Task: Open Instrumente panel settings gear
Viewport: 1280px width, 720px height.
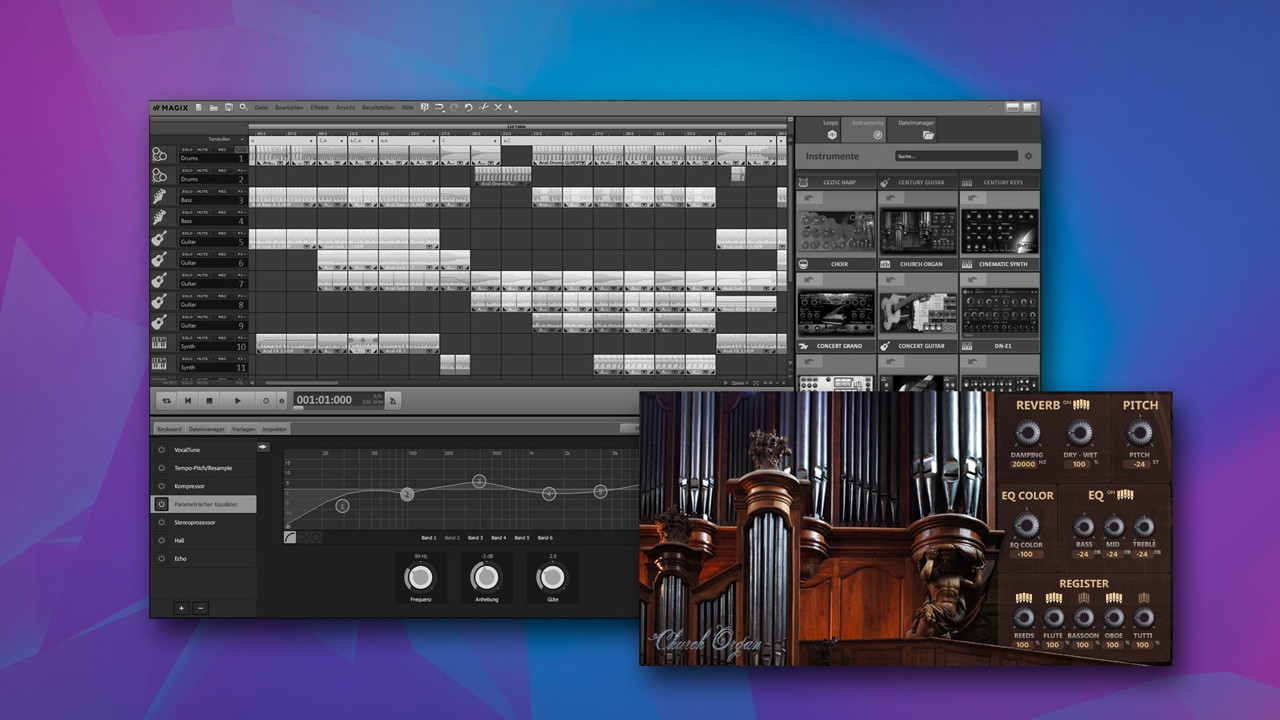Action: [1028, 156]
